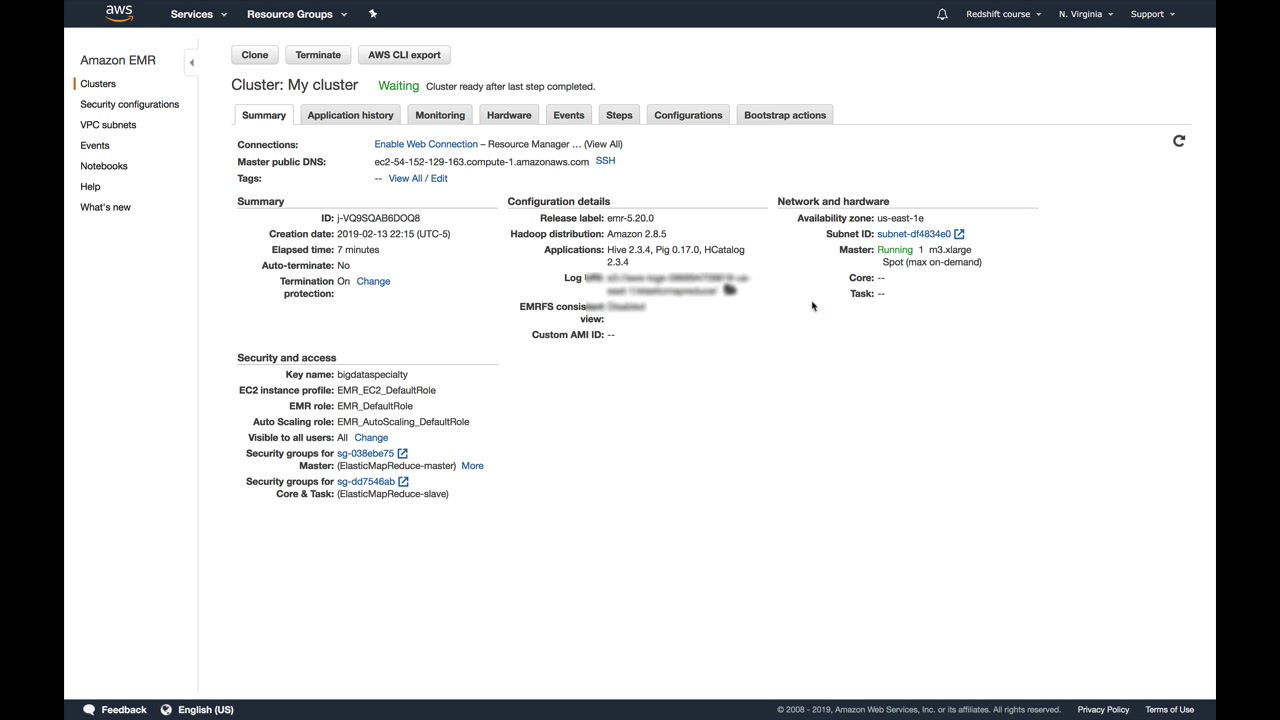Open the Configurations tab
Viewport: 1280px width, 720px height.
[x=688, y=115]
